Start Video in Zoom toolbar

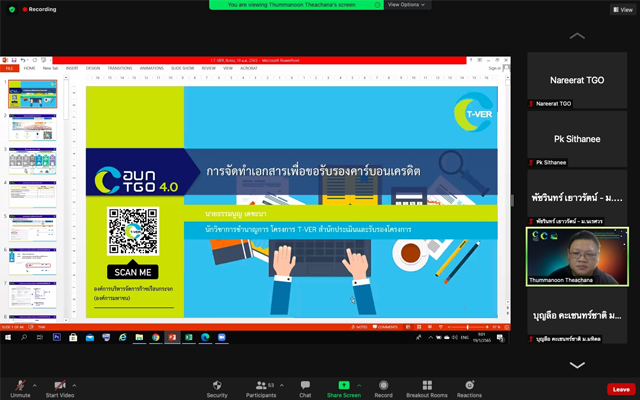tap(60, 389)
